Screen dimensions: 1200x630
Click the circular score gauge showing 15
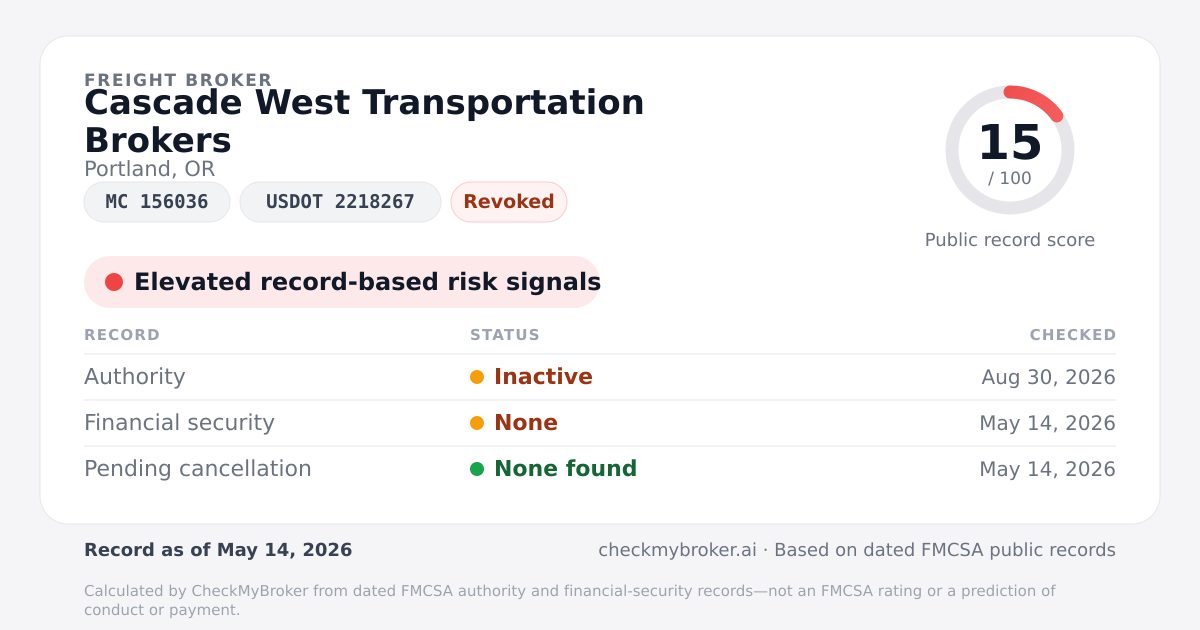click(1010, 150)
